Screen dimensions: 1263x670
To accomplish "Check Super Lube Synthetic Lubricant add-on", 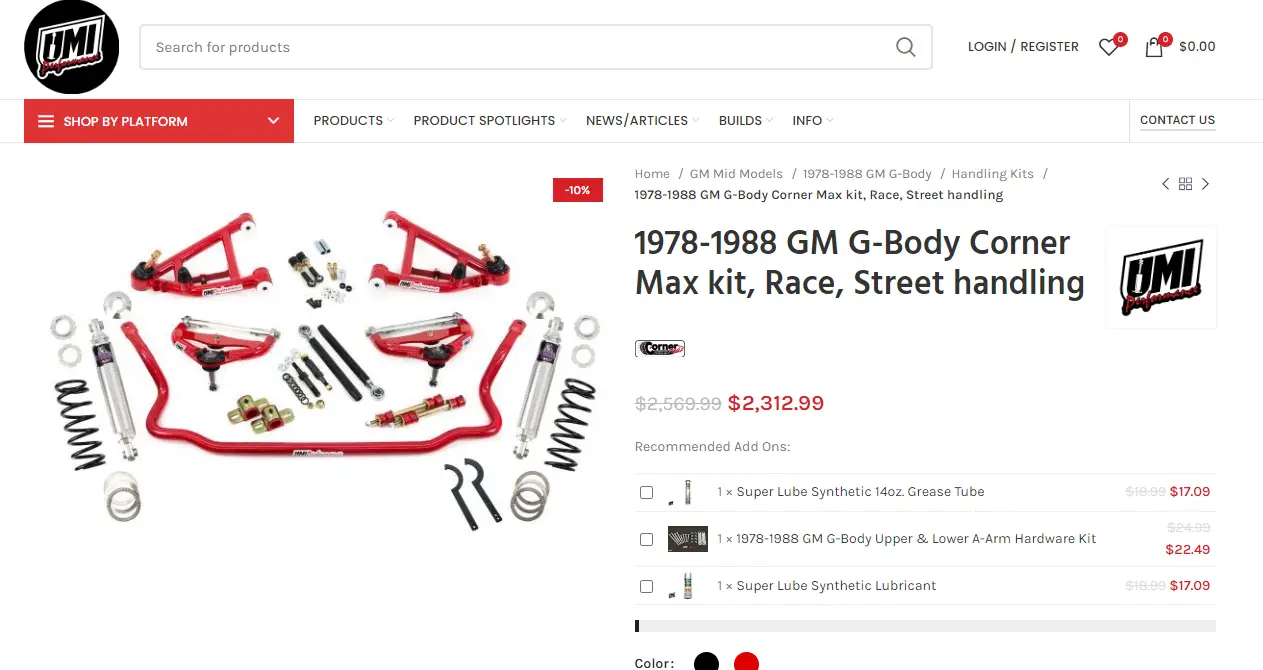I will [x=646, y=586].
